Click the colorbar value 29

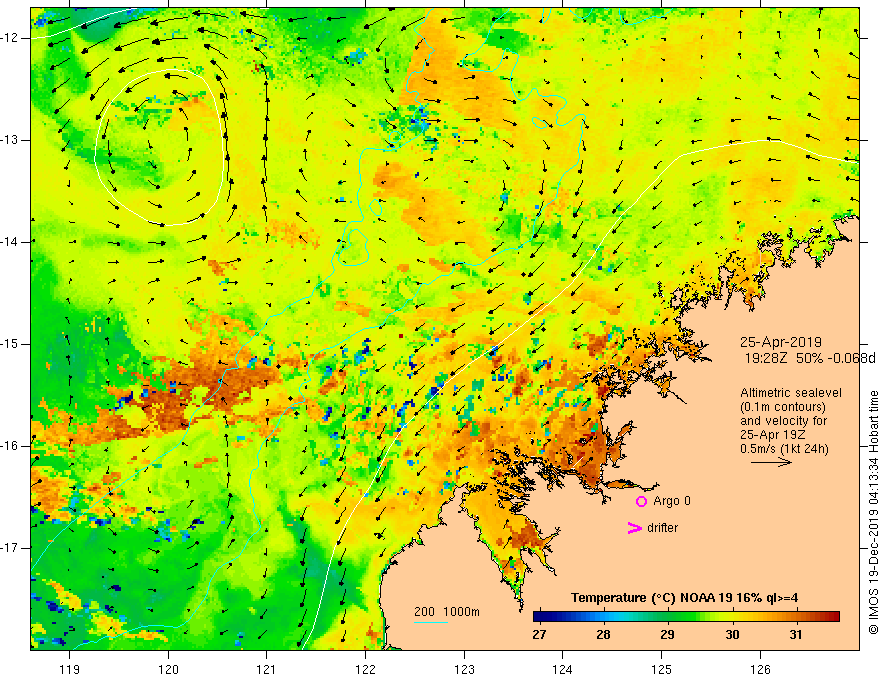point(667,635)
